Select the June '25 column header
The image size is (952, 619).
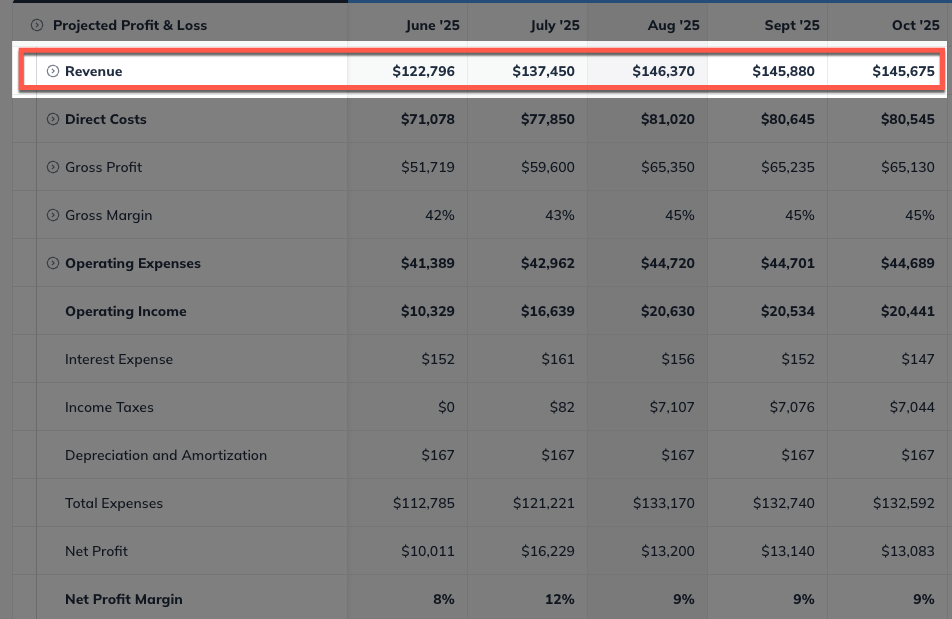pos(433,24)
